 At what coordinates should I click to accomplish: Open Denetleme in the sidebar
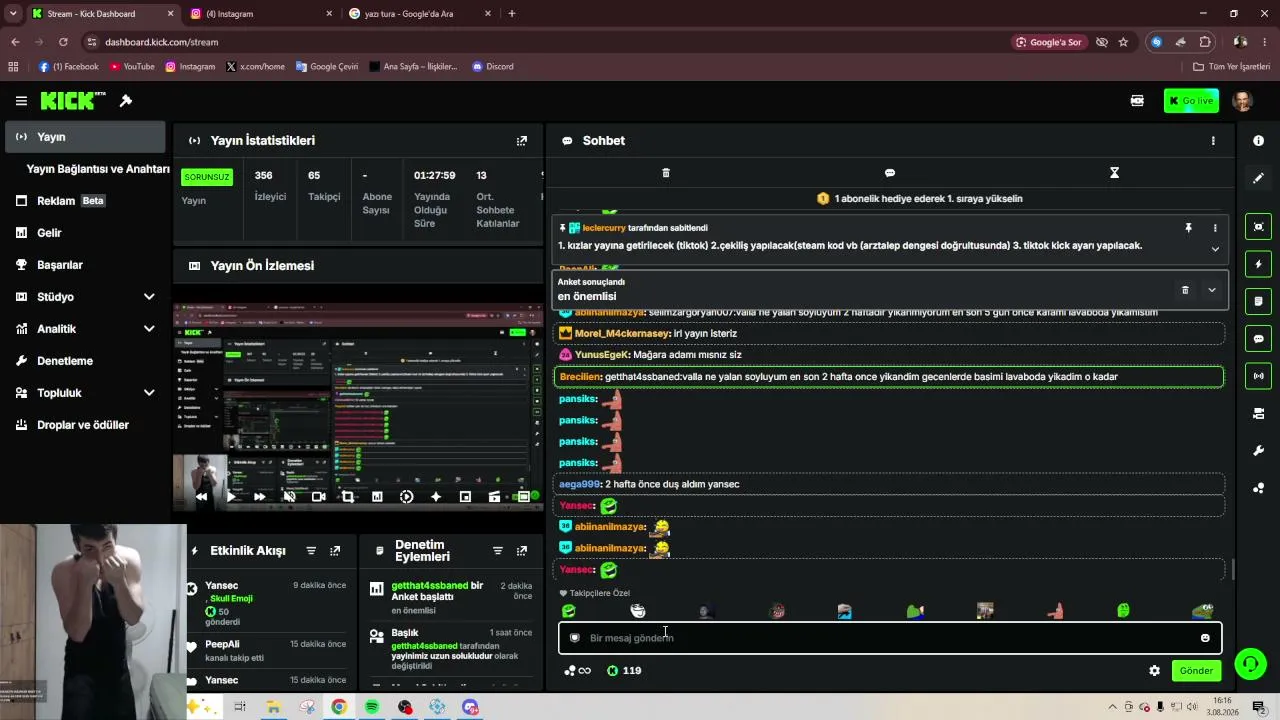pos(84,361)
